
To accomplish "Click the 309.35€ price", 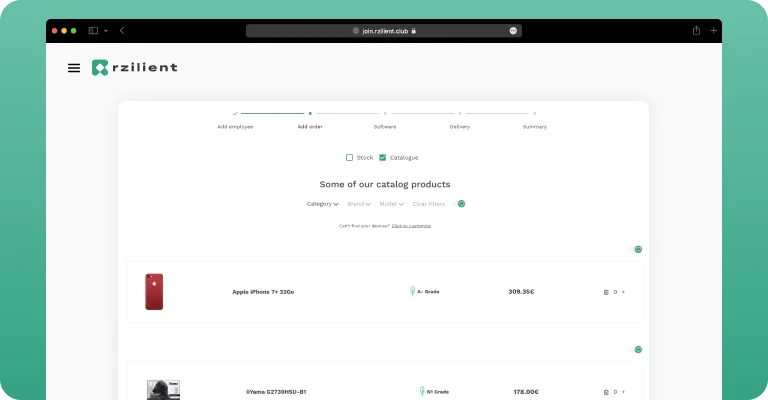I will tap(521, 291).
